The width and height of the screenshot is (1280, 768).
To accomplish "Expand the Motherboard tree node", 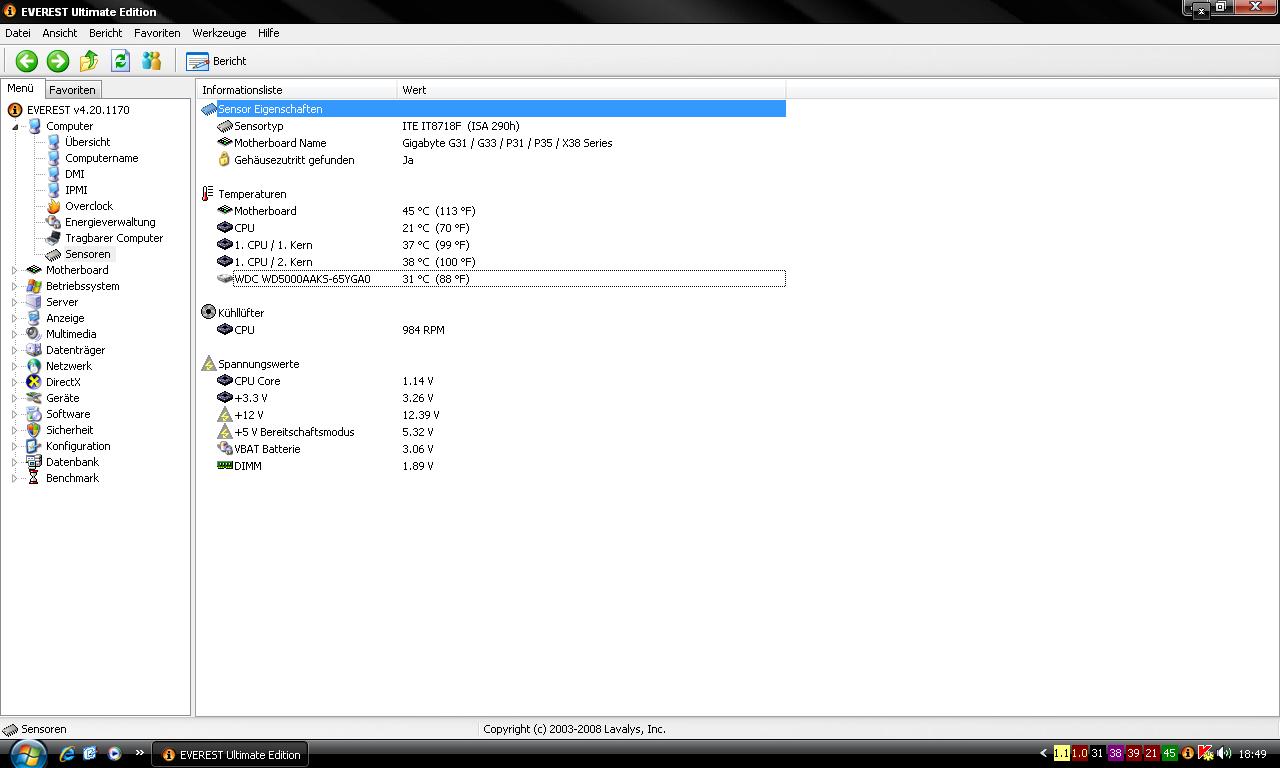I will (x=15, y=270).
